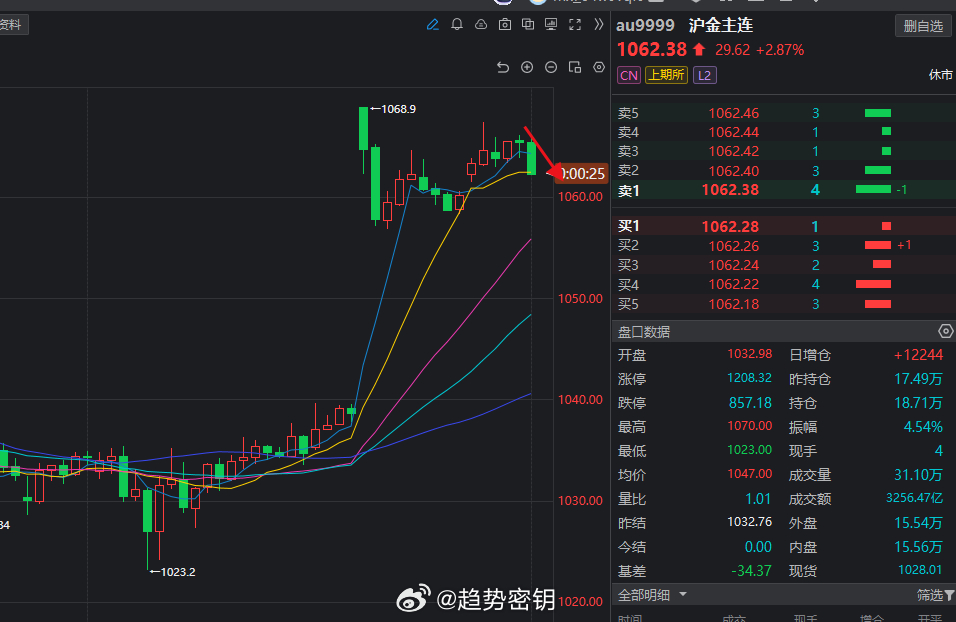Zoom out of the chart with minus icon
Image resolution: width=956 pixels, height=622 pixels.
tap(551, 67)
